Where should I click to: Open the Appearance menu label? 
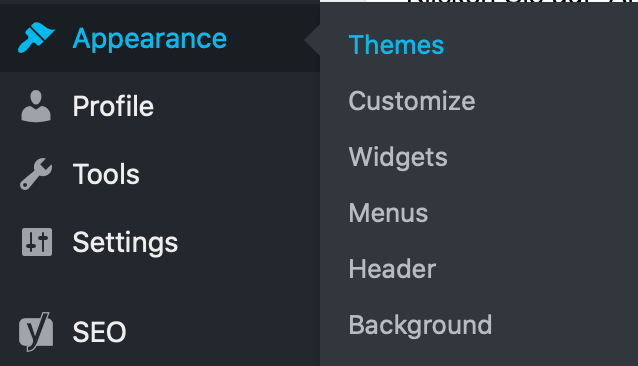(x=150, y=39)
